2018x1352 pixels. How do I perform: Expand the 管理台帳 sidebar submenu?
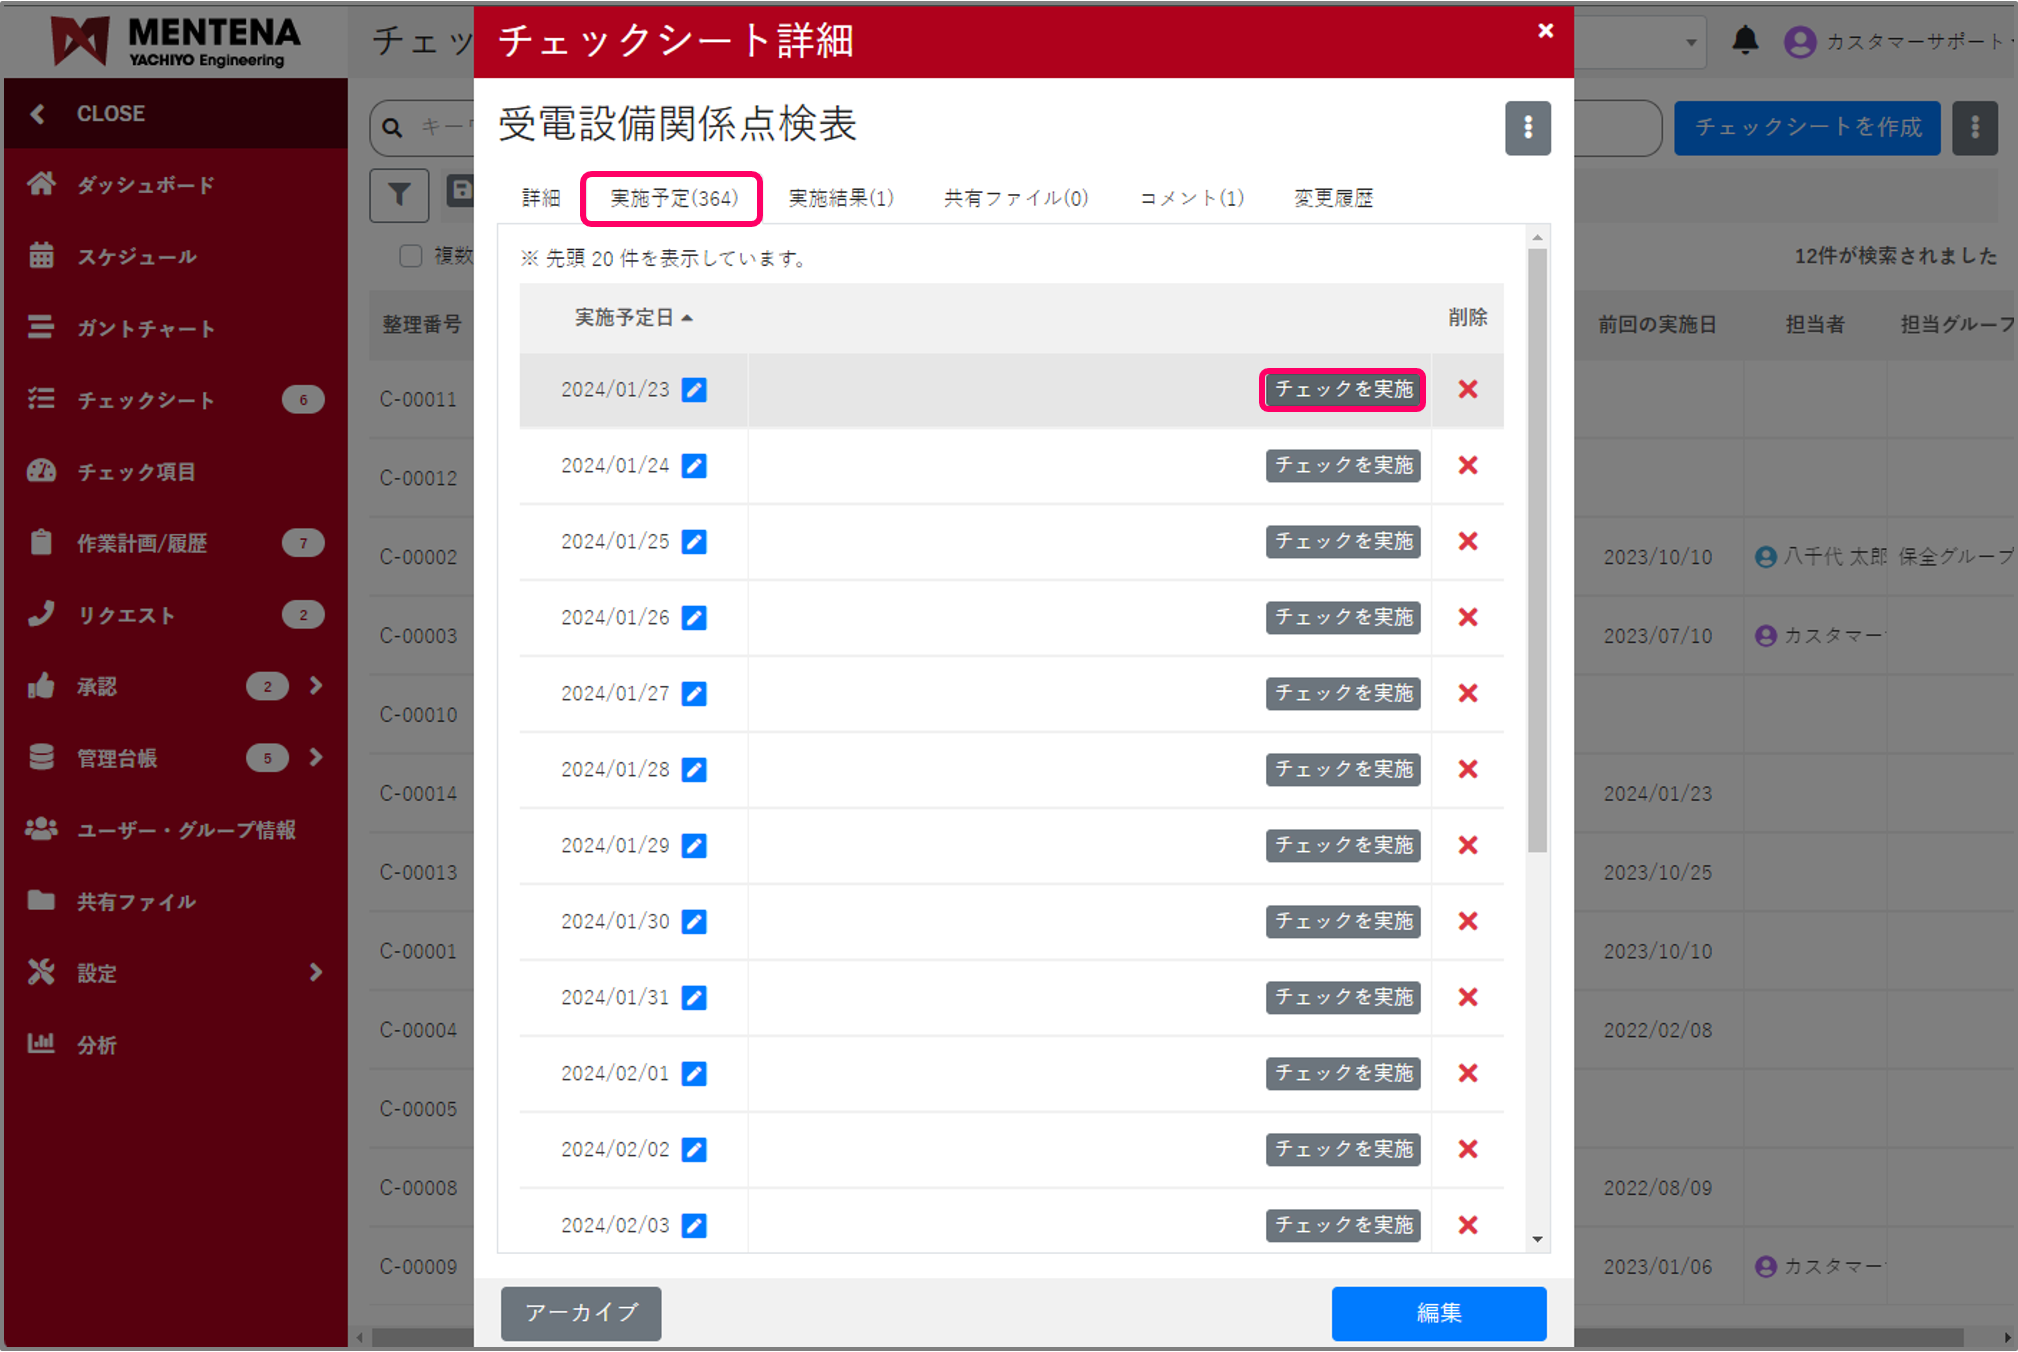316,758
